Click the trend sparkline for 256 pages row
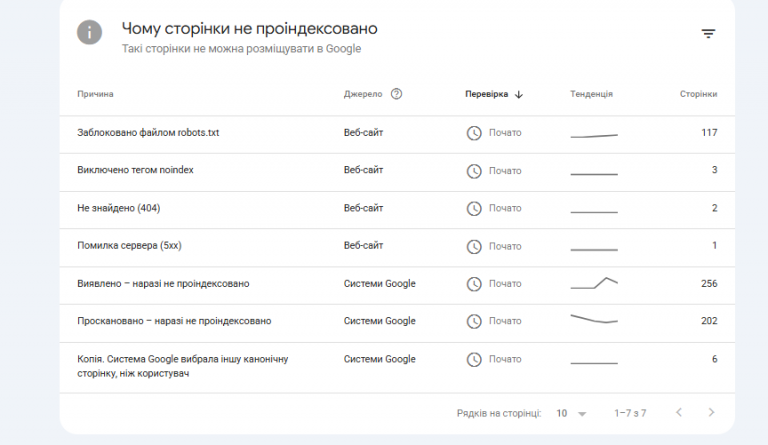Image resolution: width=768 pixels, height=445 pixels. click(x=594, y=283)
